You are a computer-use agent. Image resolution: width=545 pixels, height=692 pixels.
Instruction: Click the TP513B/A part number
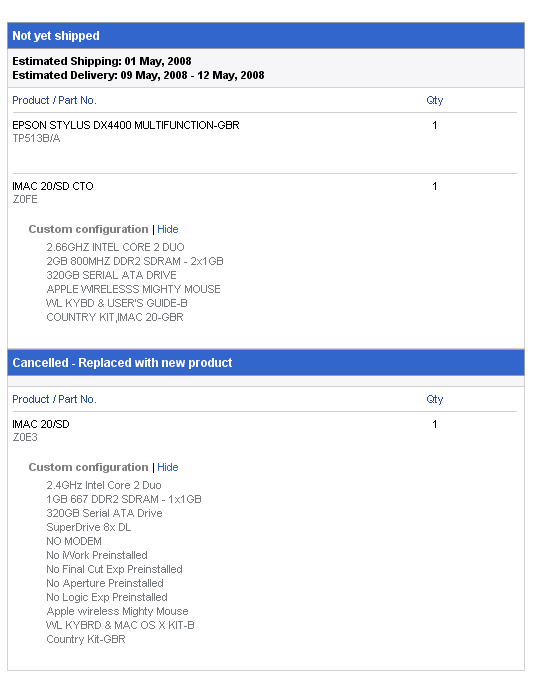(36, 139)
